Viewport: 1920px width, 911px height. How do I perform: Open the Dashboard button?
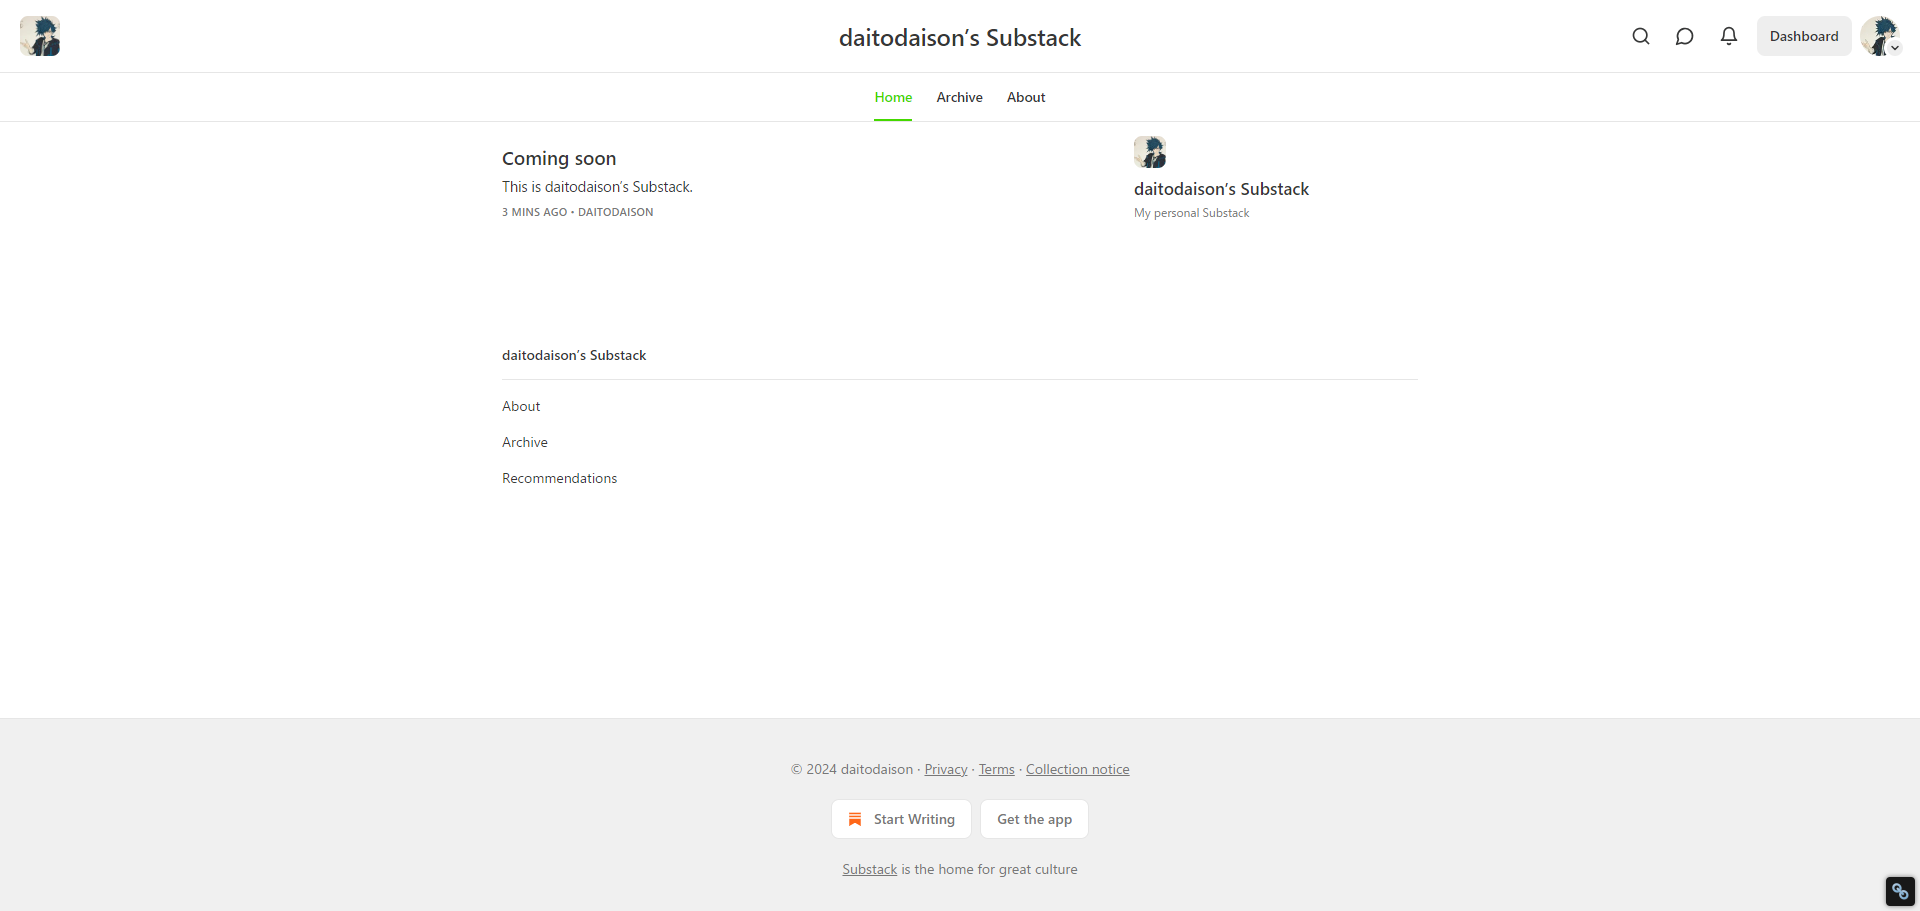(1804, 36)
